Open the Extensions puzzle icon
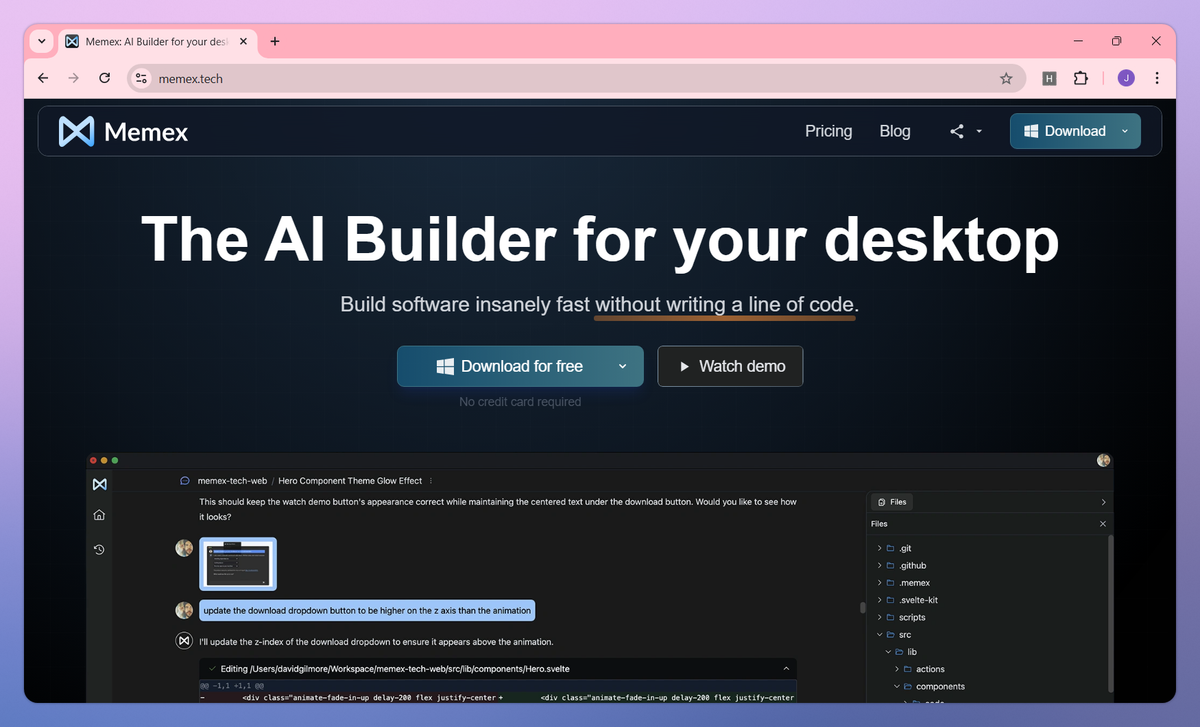 (x=1081, y=78)
